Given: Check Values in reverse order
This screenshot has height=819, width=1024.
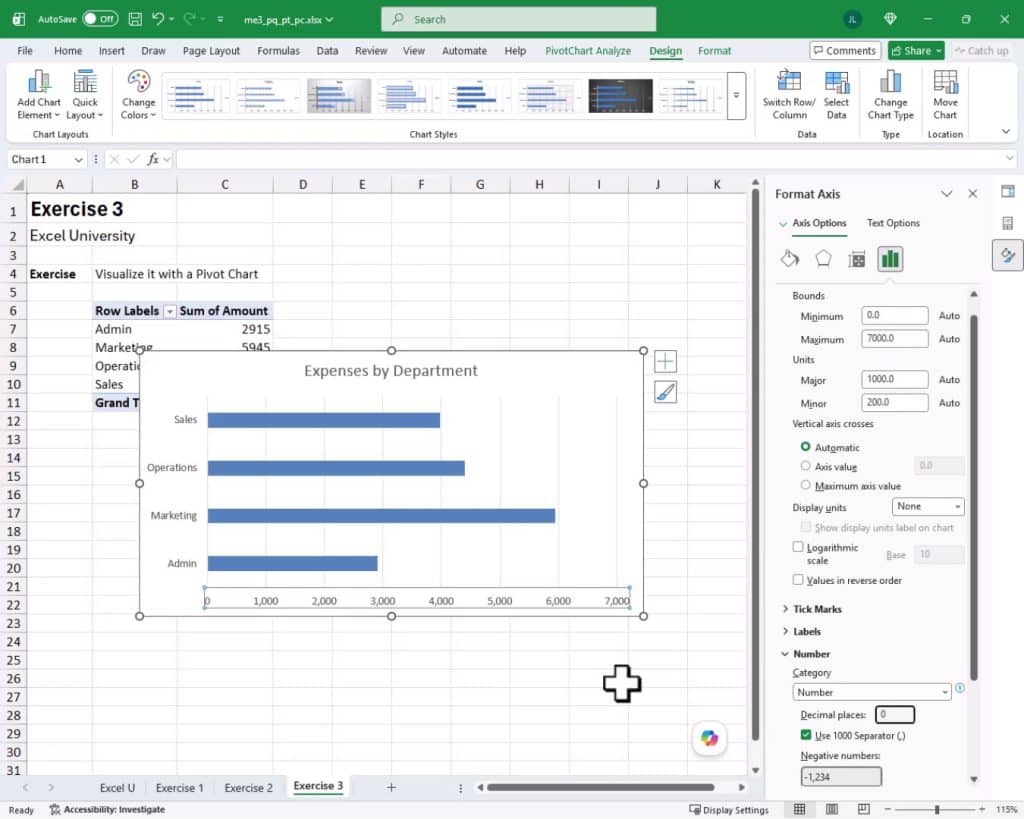Looking at the screenshot, I should point(797,579).
